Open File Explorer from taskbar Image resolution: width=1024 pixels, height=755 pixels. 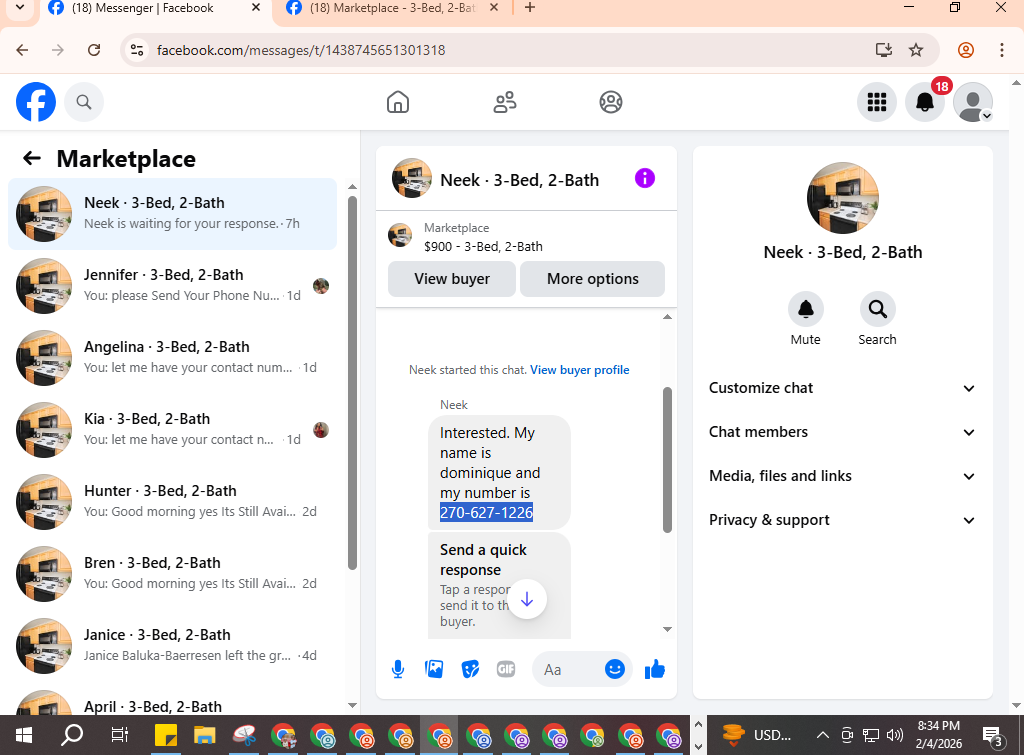(x=205, y=735)
